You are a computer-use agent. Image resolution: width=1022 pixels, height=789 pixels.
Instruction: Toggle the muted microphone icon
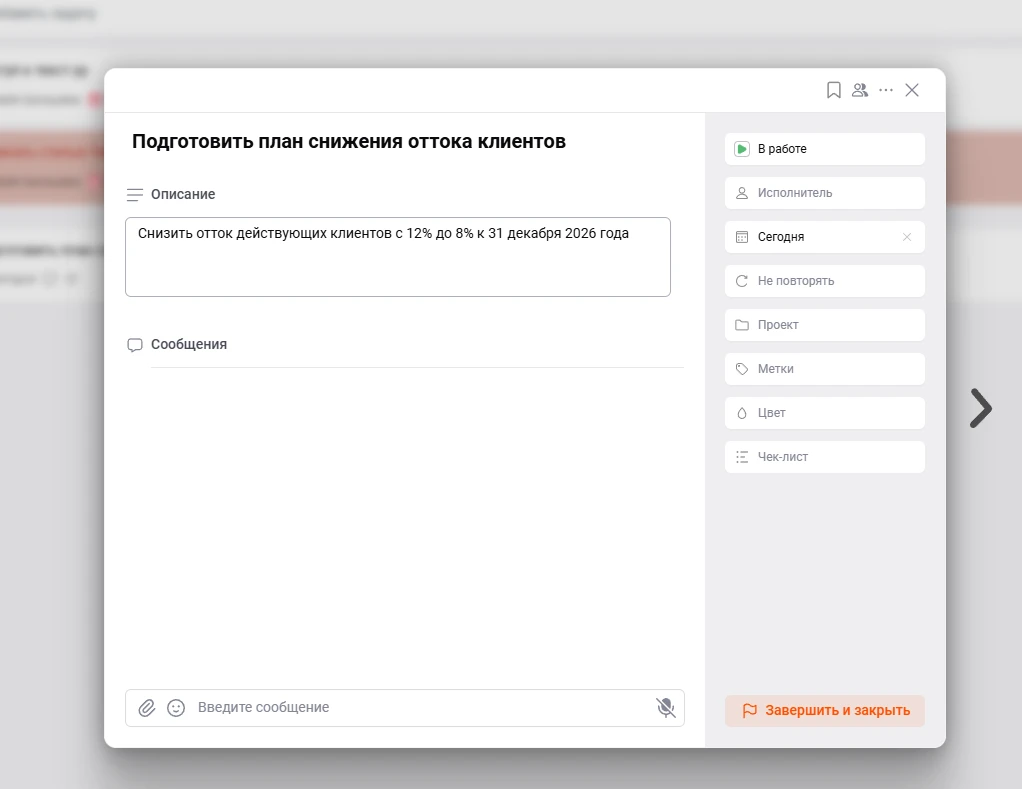665,708
